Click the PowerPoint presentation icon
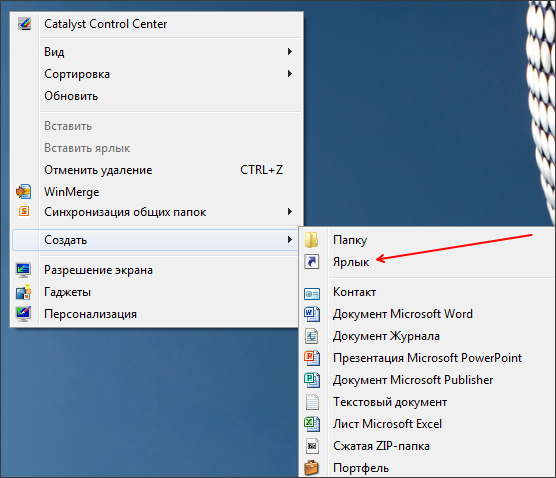The width and height of the screenshot is (556, 478). (312, 358)
